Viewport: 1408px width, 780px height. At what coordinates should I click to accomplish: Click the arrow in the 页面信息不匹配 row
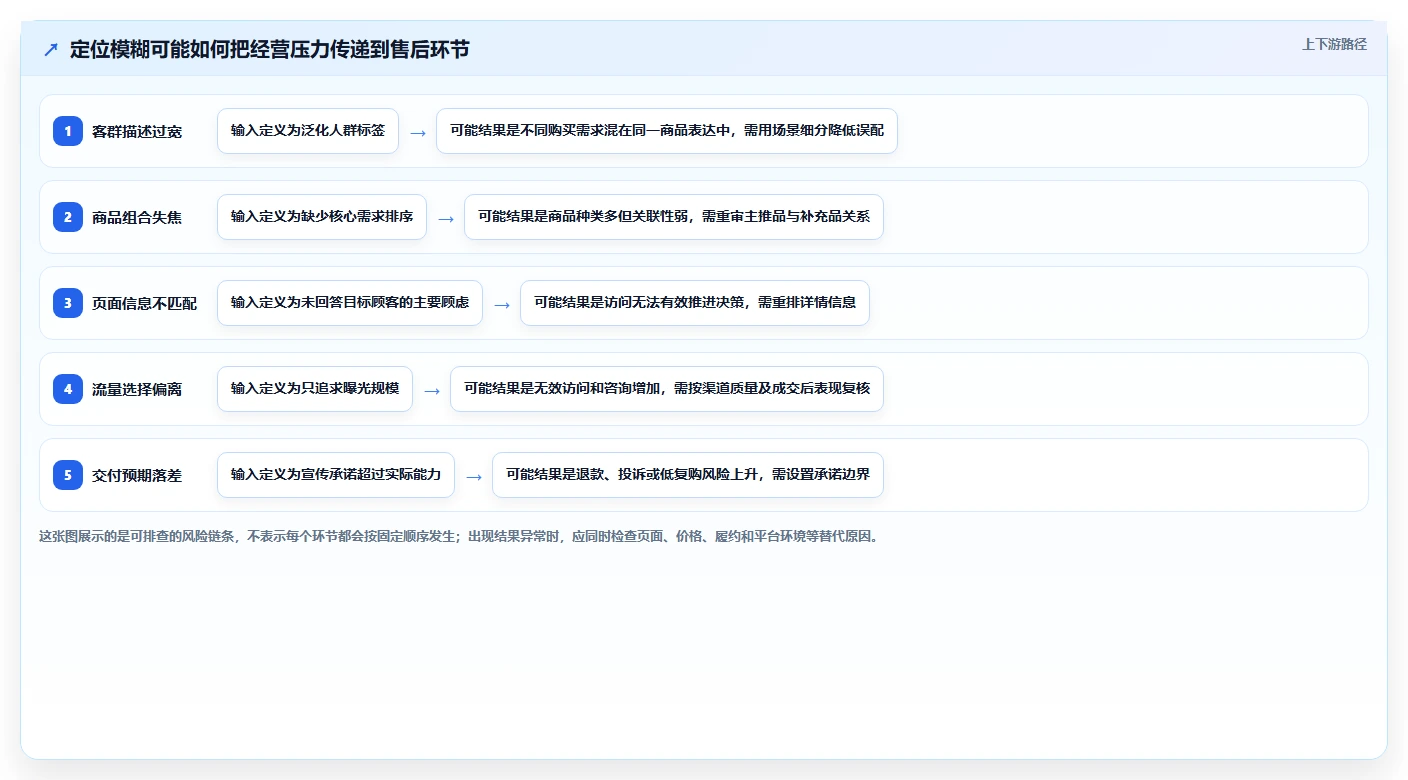(502, 304)
